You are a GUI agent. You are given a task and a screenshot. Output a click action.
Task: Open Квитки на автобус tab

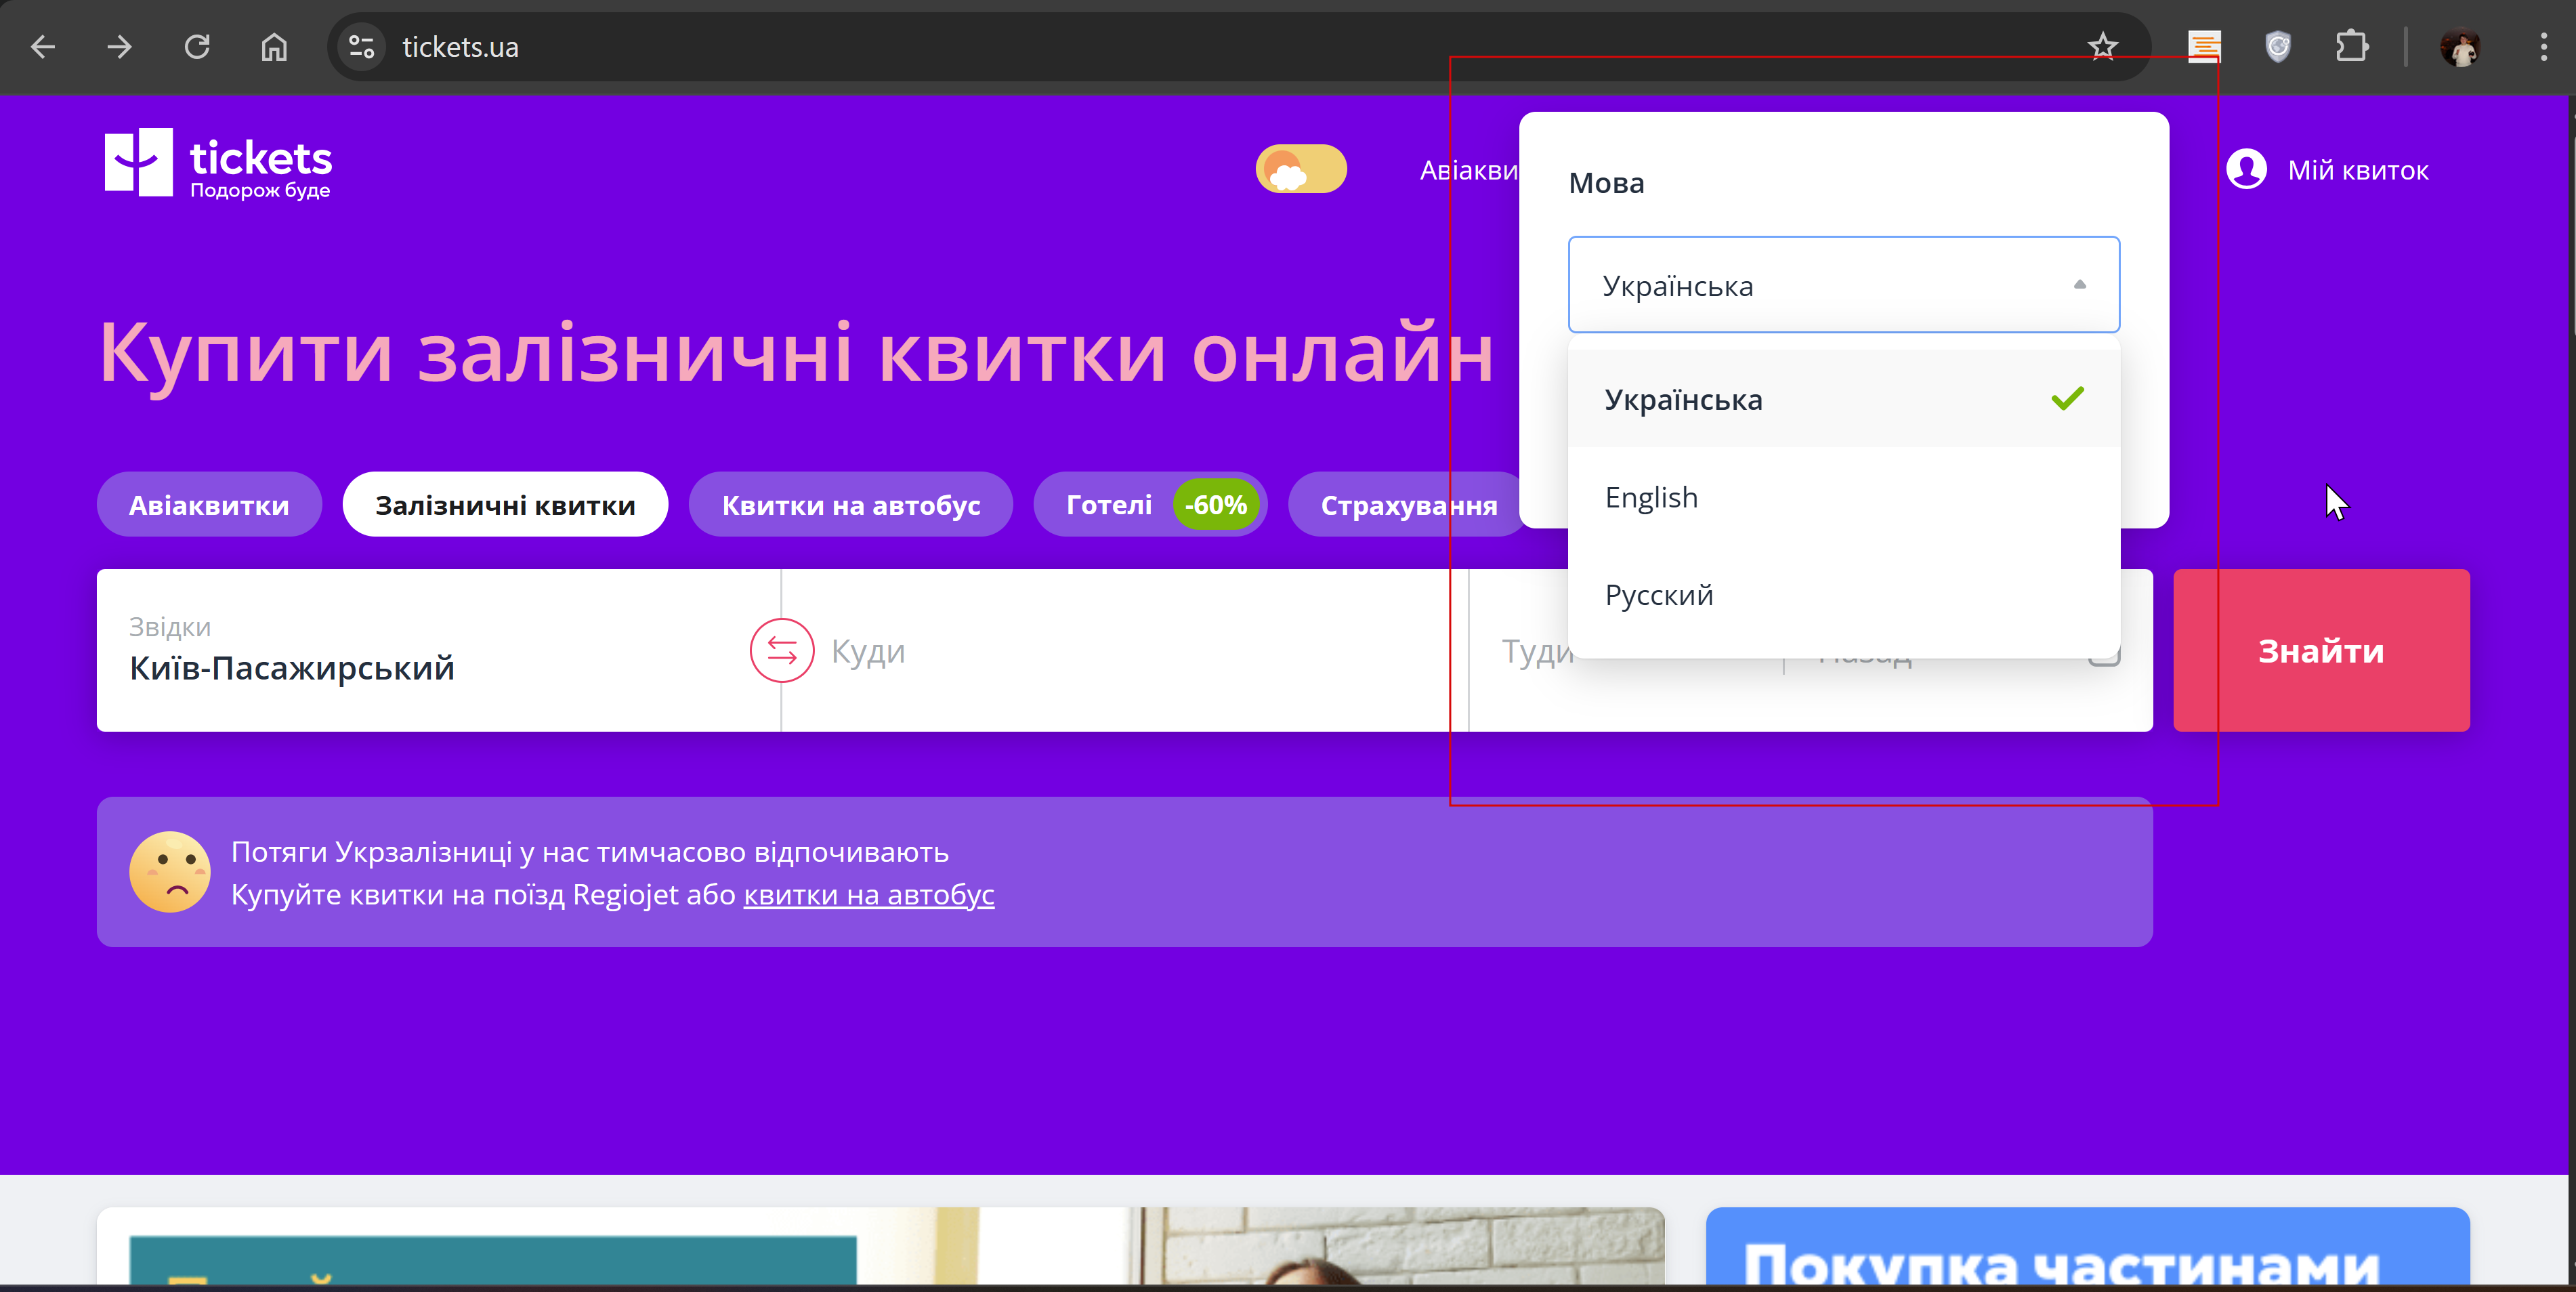coord(850,505)
